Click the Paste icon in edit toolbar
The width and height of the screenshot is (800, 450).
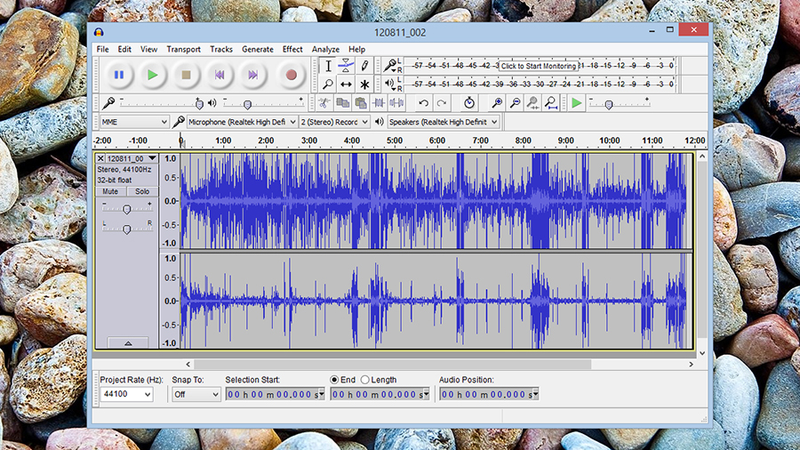point(361,103)
